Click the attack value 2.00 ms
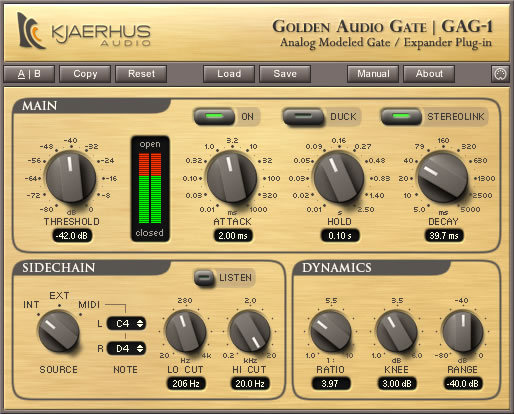This screenshot has height=414, width=514. (x=233, y=236)
